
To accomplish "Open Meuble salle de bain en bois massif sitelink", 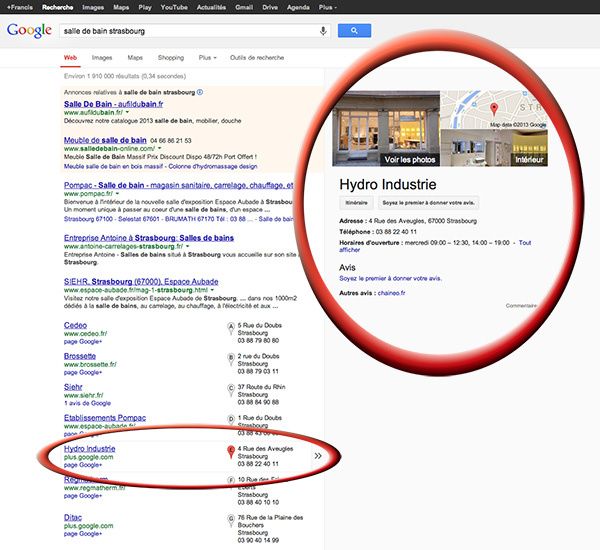I will point(113,166).
